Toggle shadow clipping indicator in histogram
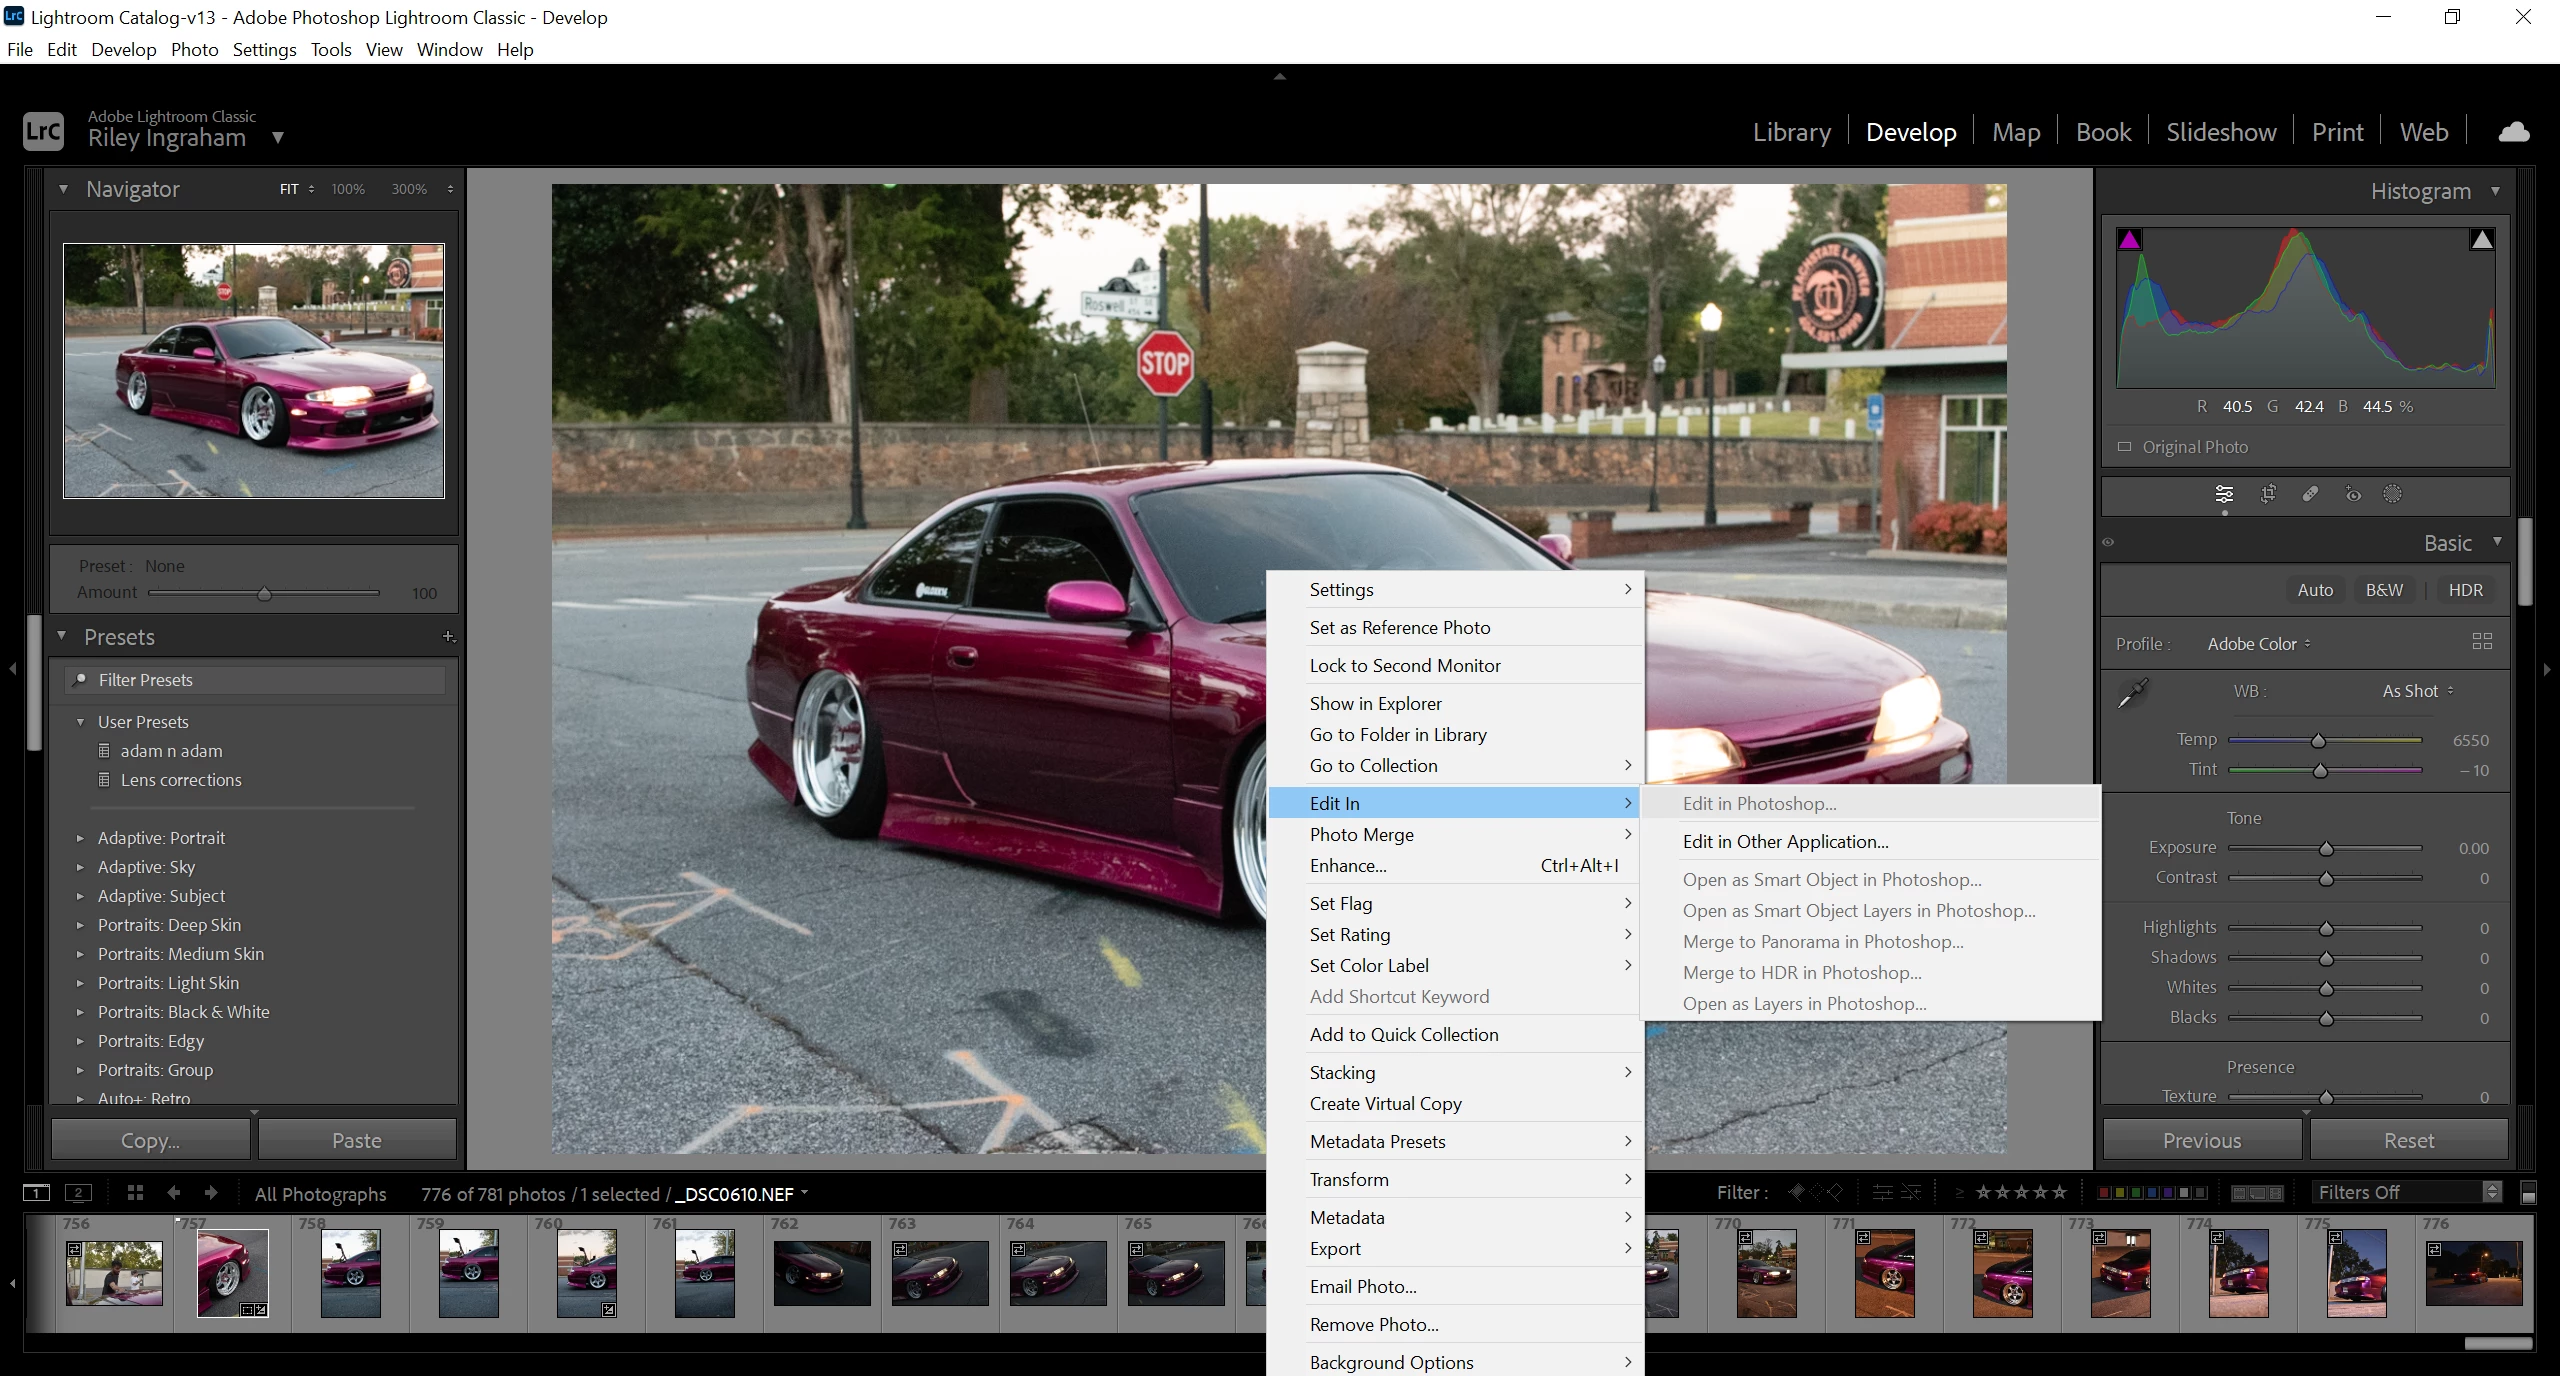This screenshot has width=2560, height=1376. [x=2129, y=240]
